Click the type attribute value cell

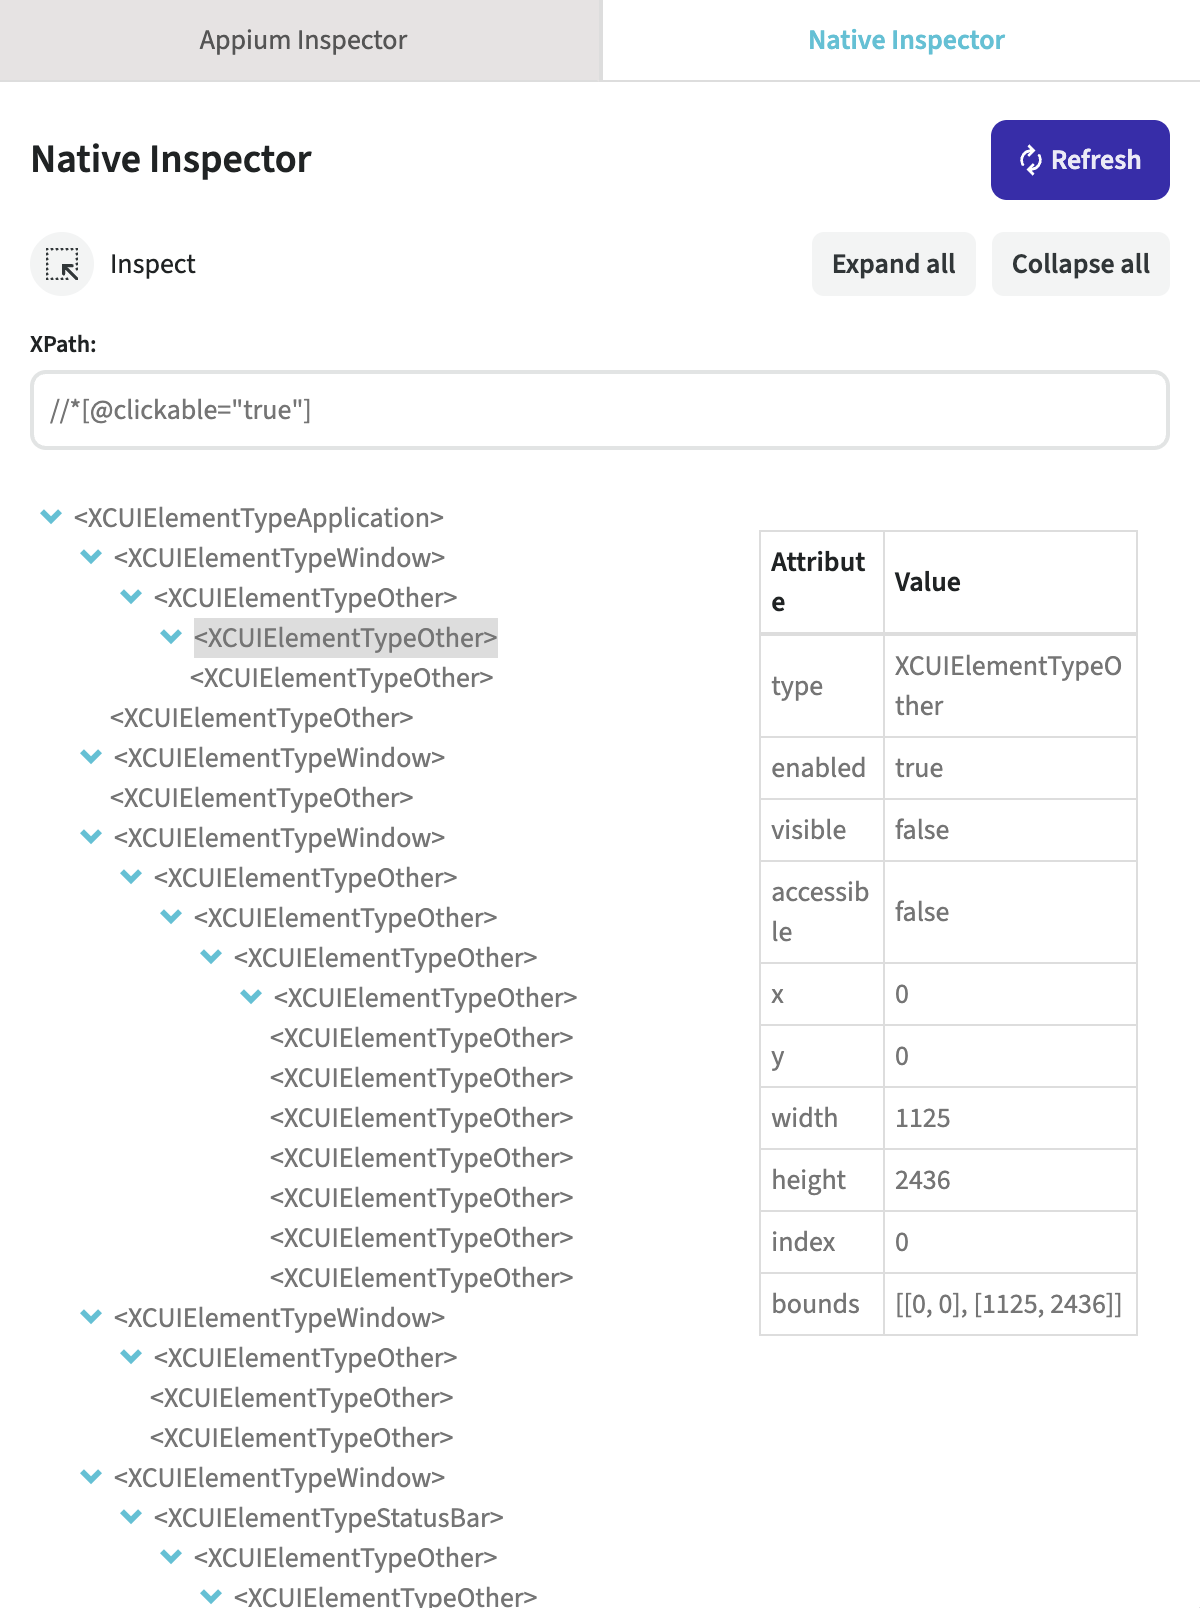point(1008,686)
